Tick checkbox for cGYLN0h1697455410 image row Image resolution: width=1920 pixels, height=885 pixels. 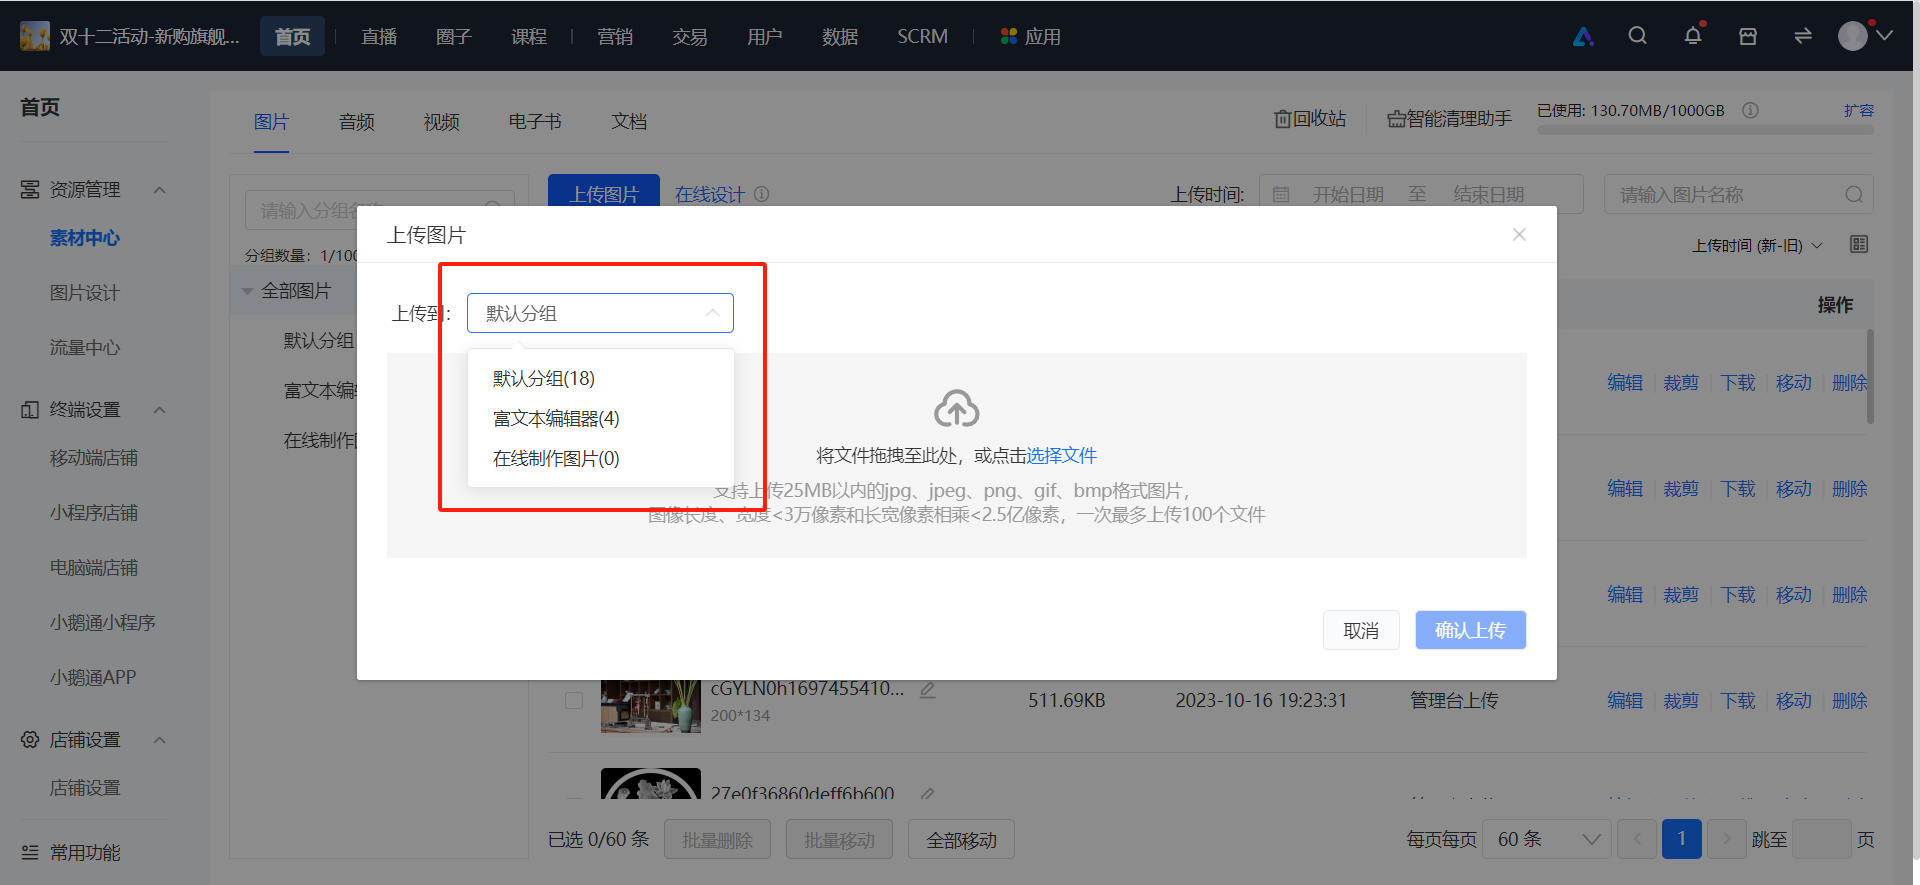[574, 701]
